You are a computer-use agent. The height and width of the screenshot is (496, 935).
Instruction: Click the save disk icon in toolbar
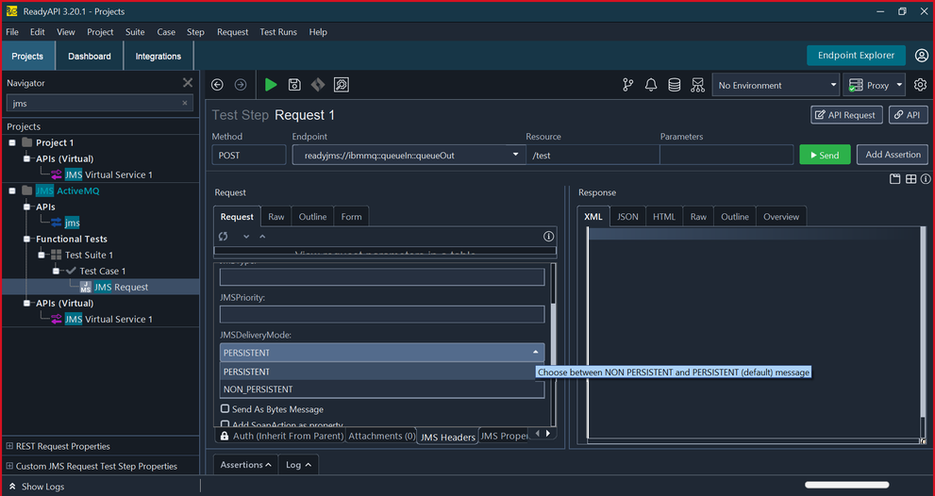(x=294, y=85)
